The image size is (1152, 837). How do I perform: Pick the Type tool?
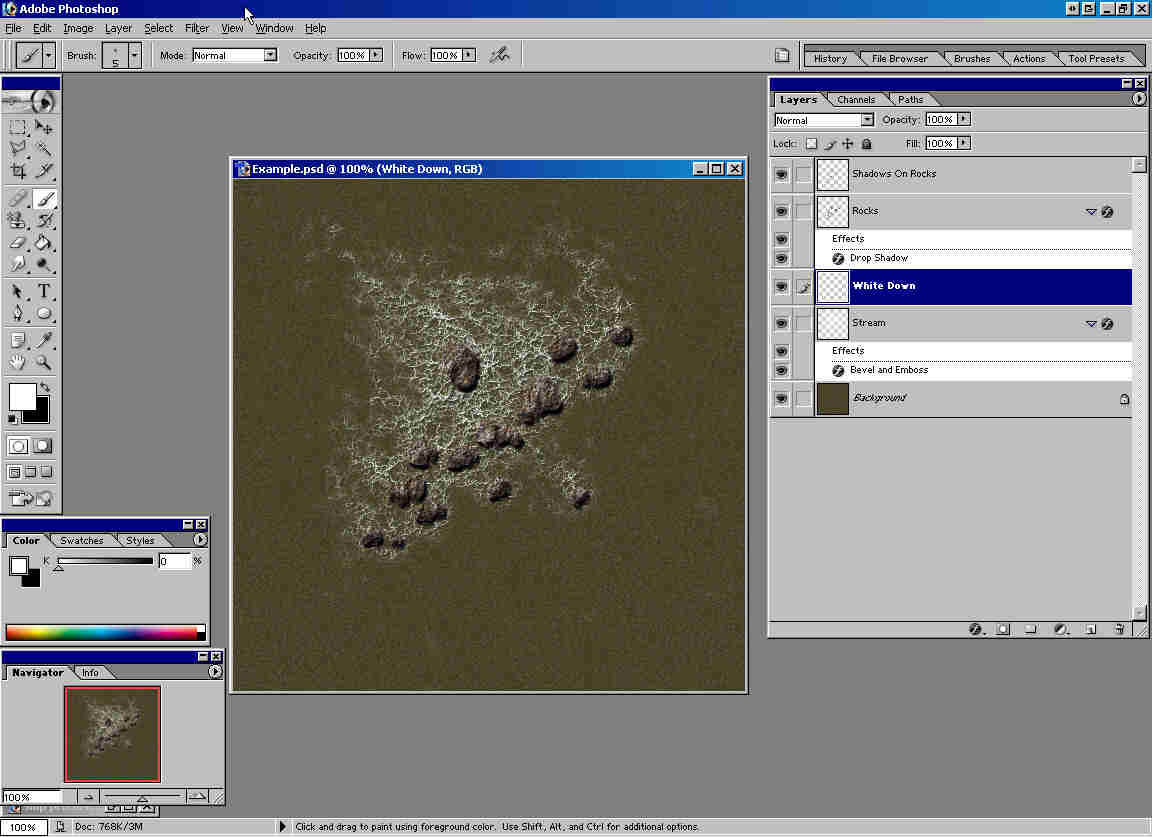[44, 292]
